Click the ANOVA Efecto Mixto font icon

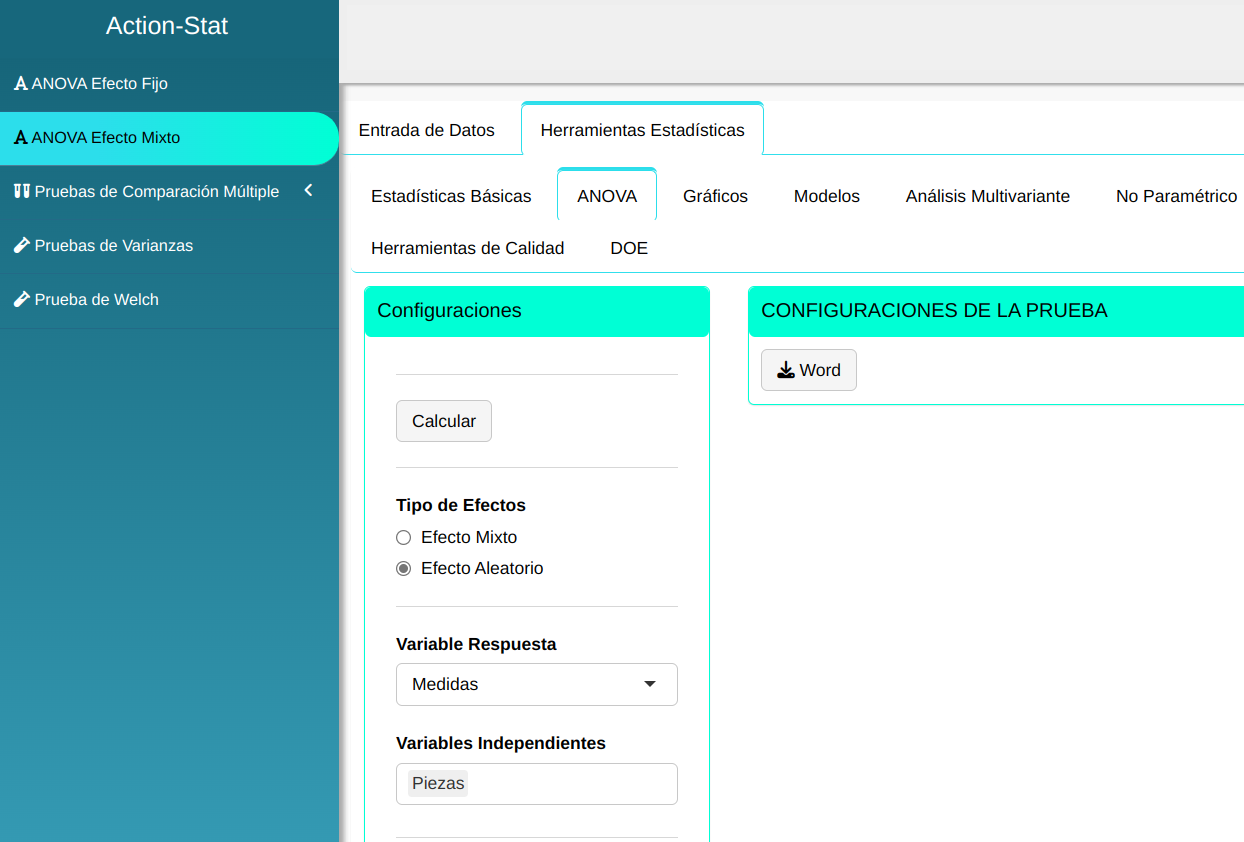20,138
